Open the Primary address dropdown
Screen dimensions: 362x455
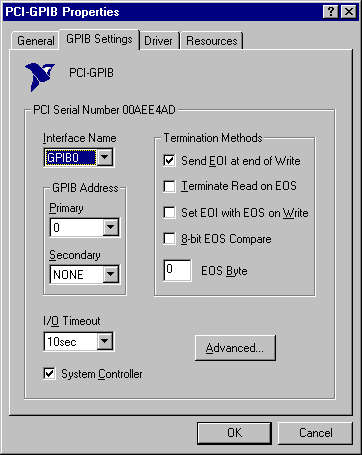click(111, 227)
